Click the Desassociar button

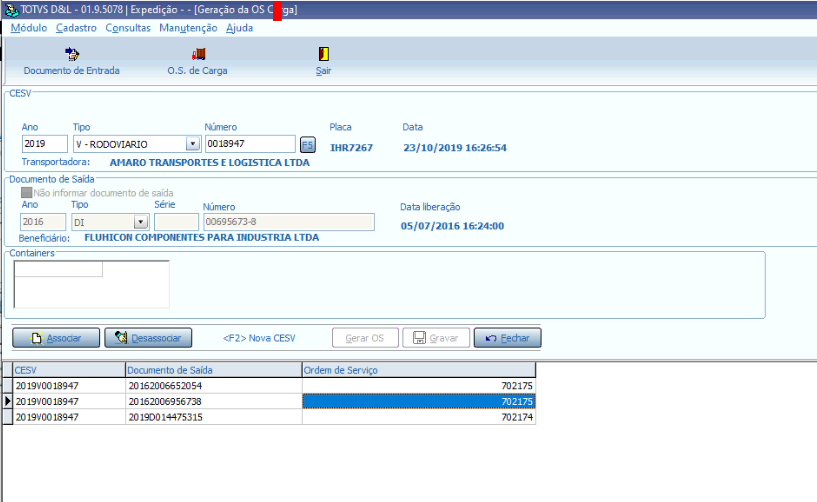tap(148, 338)
